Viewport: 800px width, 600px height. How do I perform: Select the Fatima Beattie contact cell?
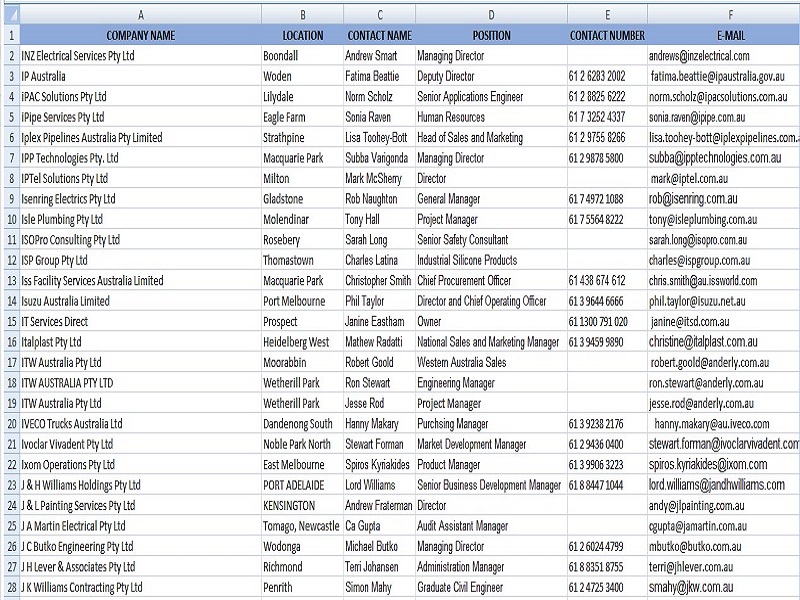[380, 76]
